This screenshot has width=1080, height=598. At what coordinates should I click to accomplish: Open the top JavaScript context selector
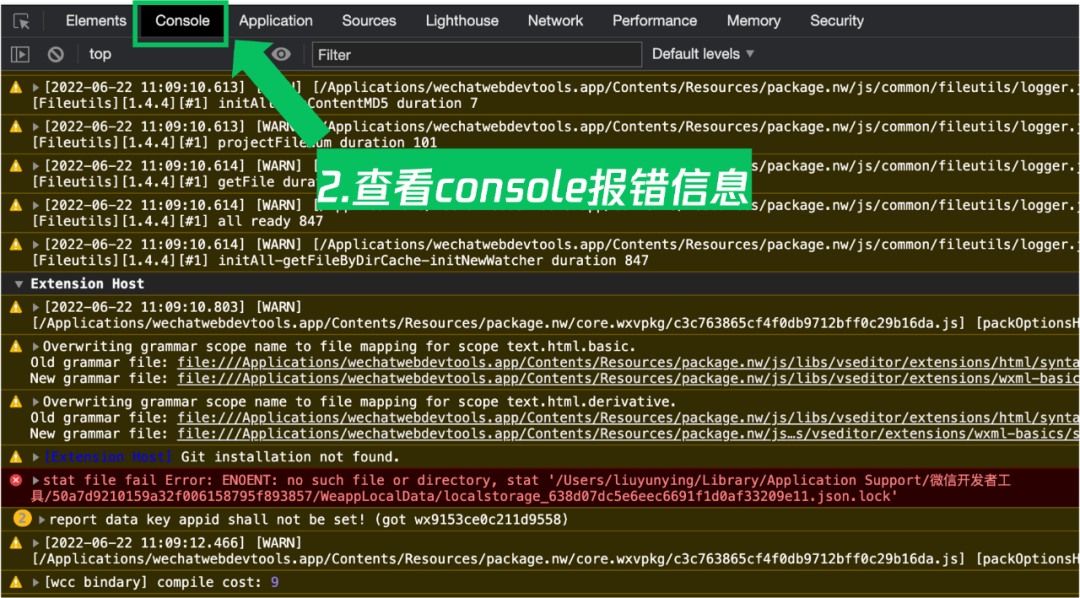(x=100, y=54)
